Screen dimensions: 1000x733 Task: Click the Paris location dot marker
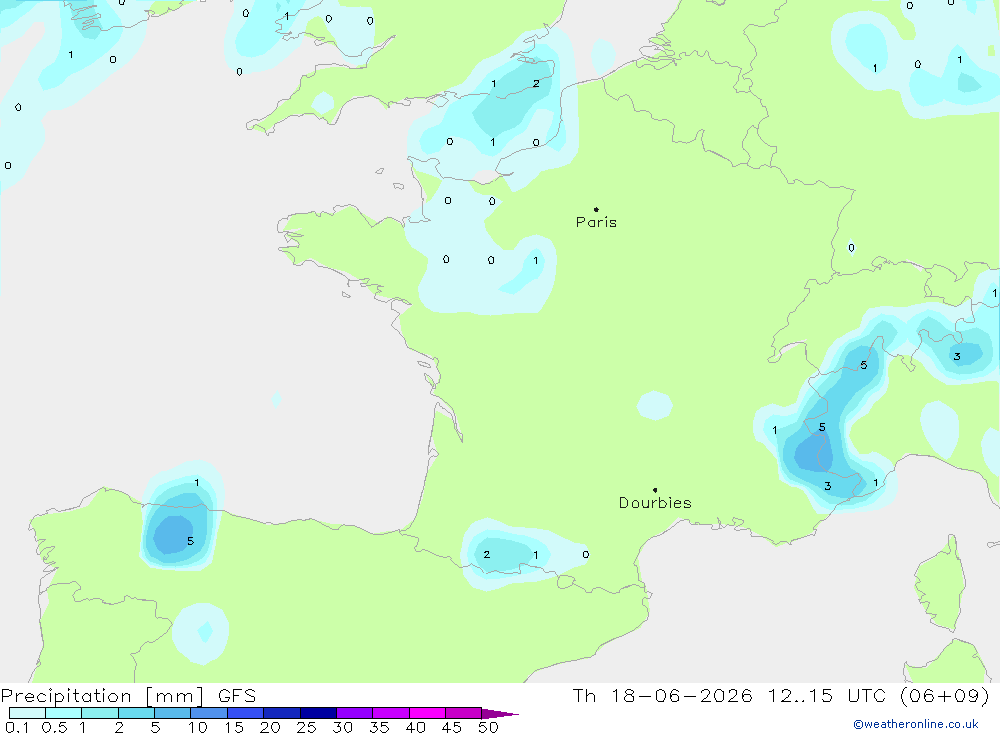pos(596,209)
